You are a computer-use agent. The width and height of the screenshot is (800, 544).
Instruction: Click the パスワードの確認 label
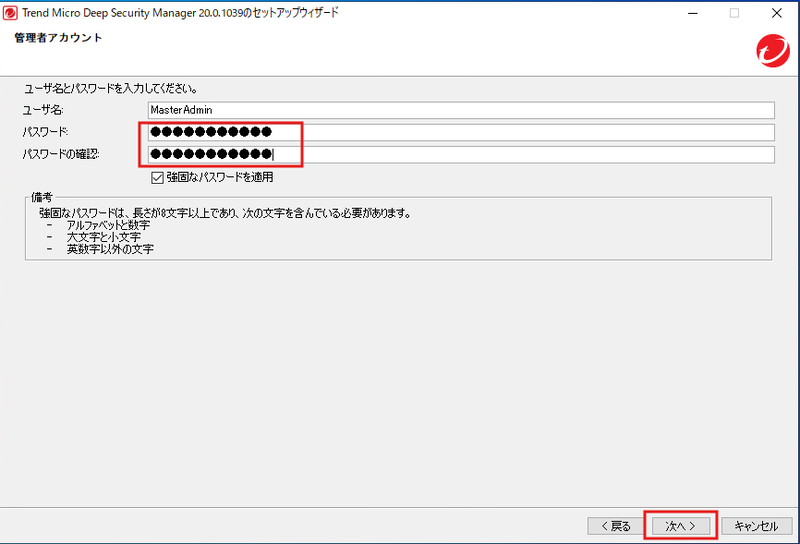coord(61,154)
